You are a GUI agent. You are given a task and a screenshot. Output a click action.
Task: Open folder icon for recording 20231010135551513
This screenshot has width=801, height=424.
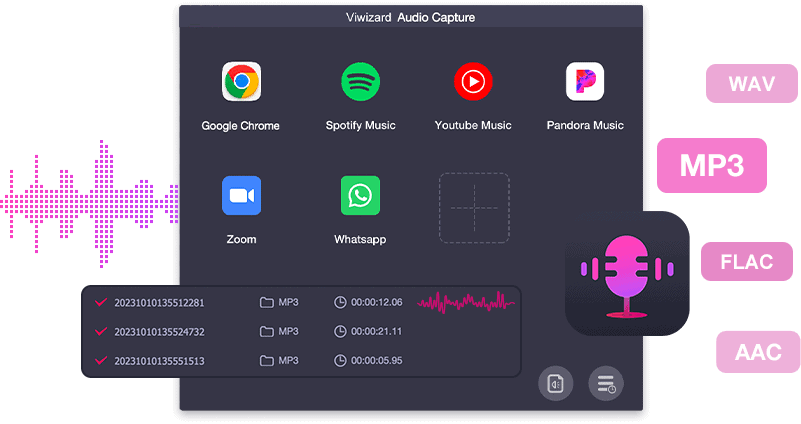tap(267, 361)
